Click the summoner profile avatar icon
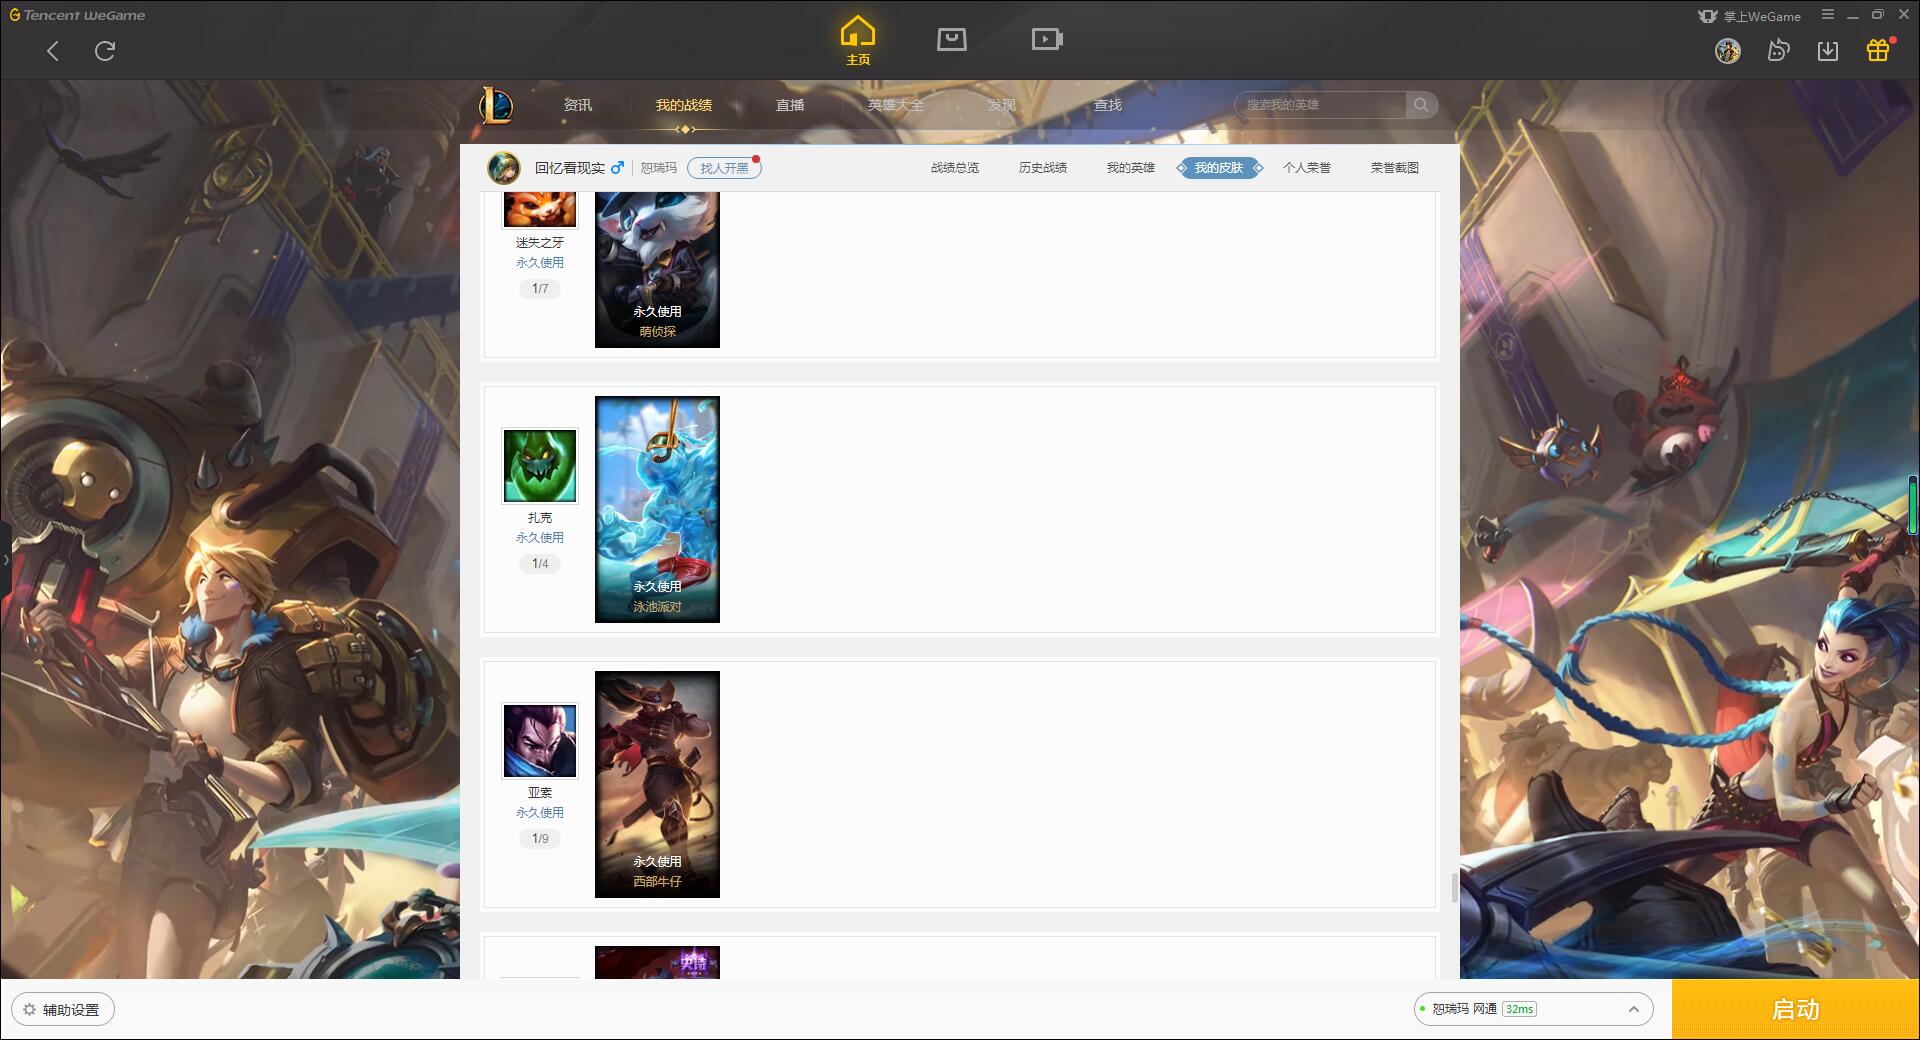Image resolution: width=1920 pixels, height=1040 pixels. 504,168
